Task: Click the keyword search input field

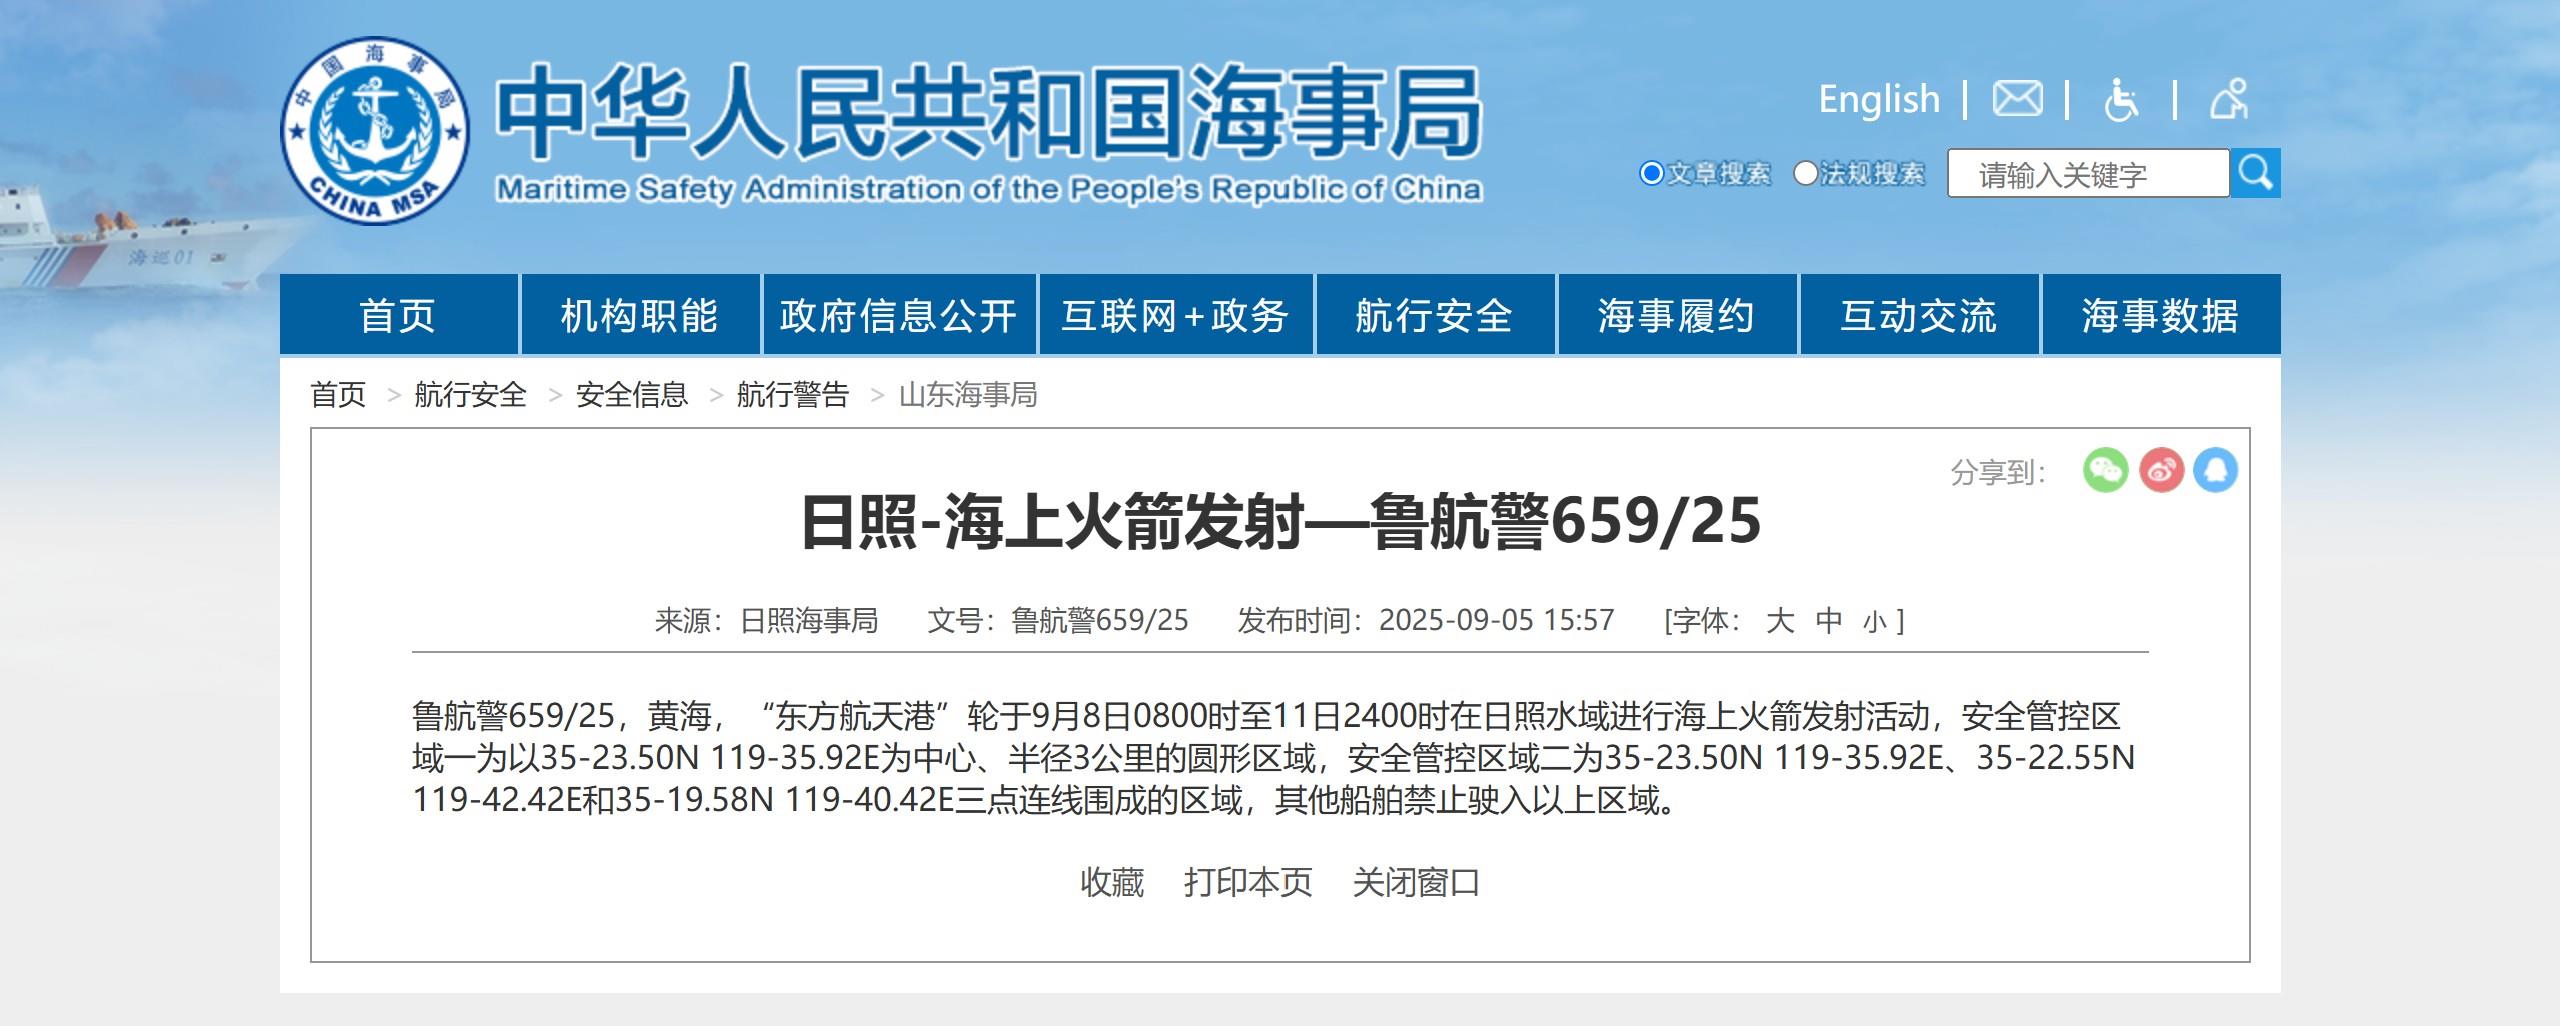Action: coord(2087,174)
